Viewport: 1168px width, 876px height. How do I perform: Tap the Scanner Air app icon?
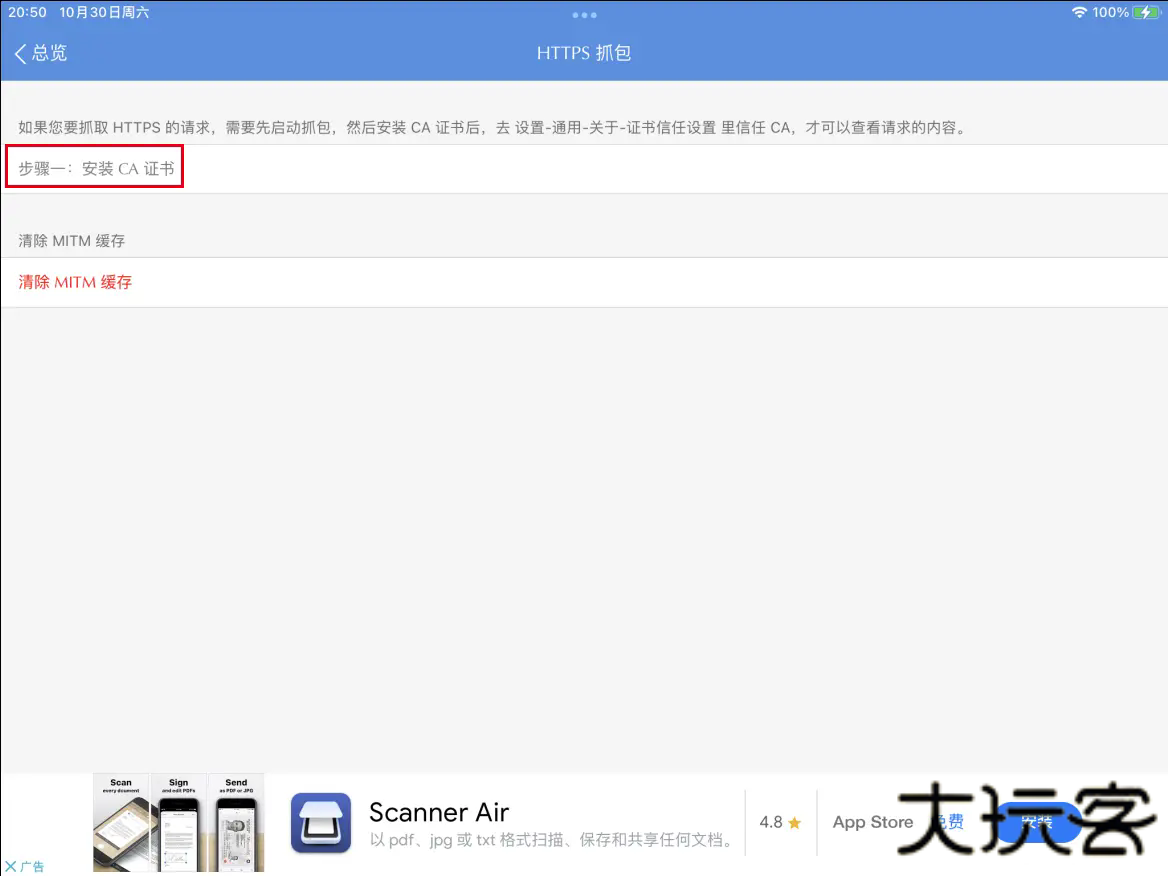(x=322, y=822)
